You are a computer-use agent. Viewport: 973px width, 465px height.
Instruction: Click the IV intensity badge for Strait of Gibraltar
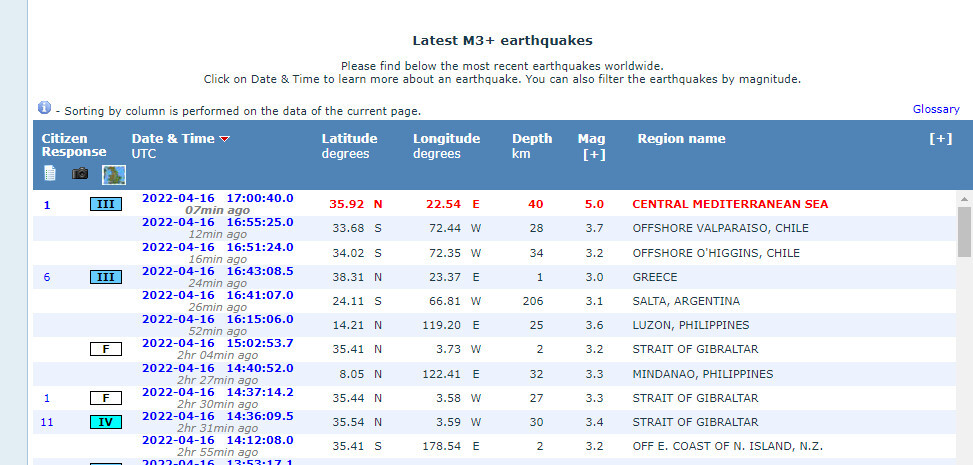click(105, 422)
